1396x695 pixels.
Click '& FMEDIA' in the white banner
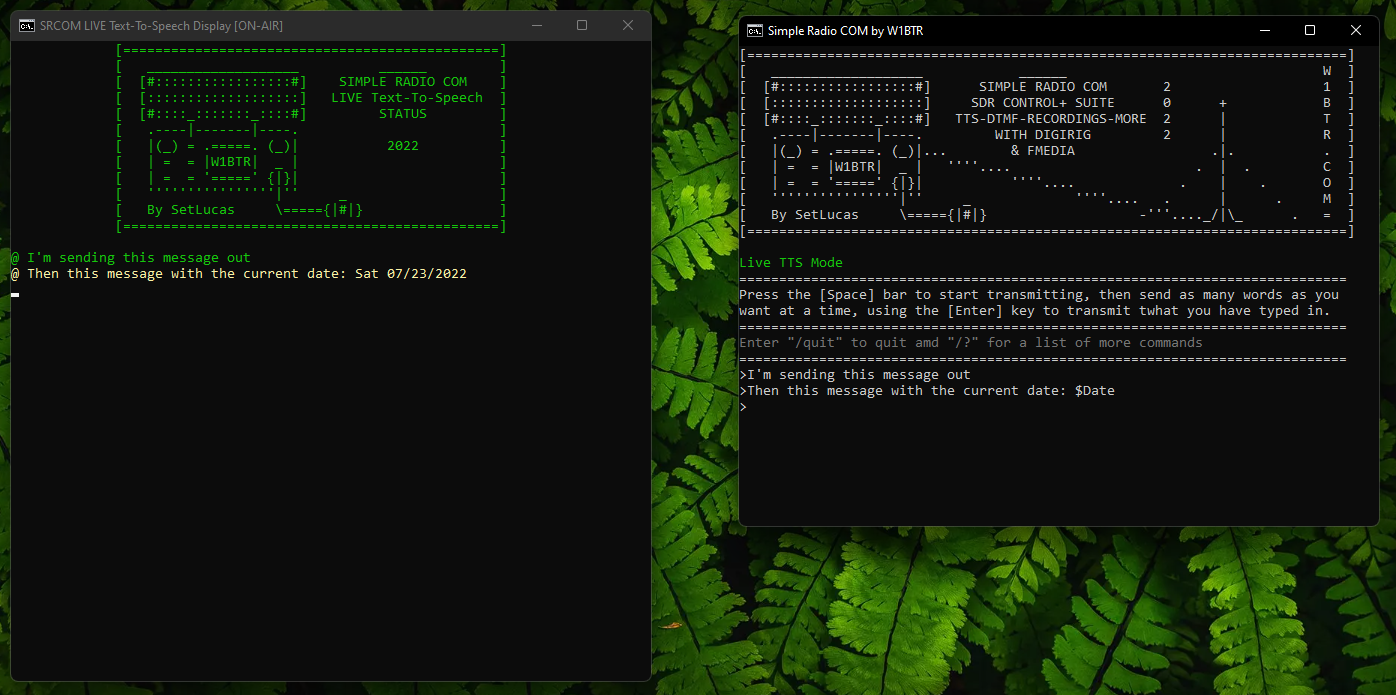(x=1043, y=151)
